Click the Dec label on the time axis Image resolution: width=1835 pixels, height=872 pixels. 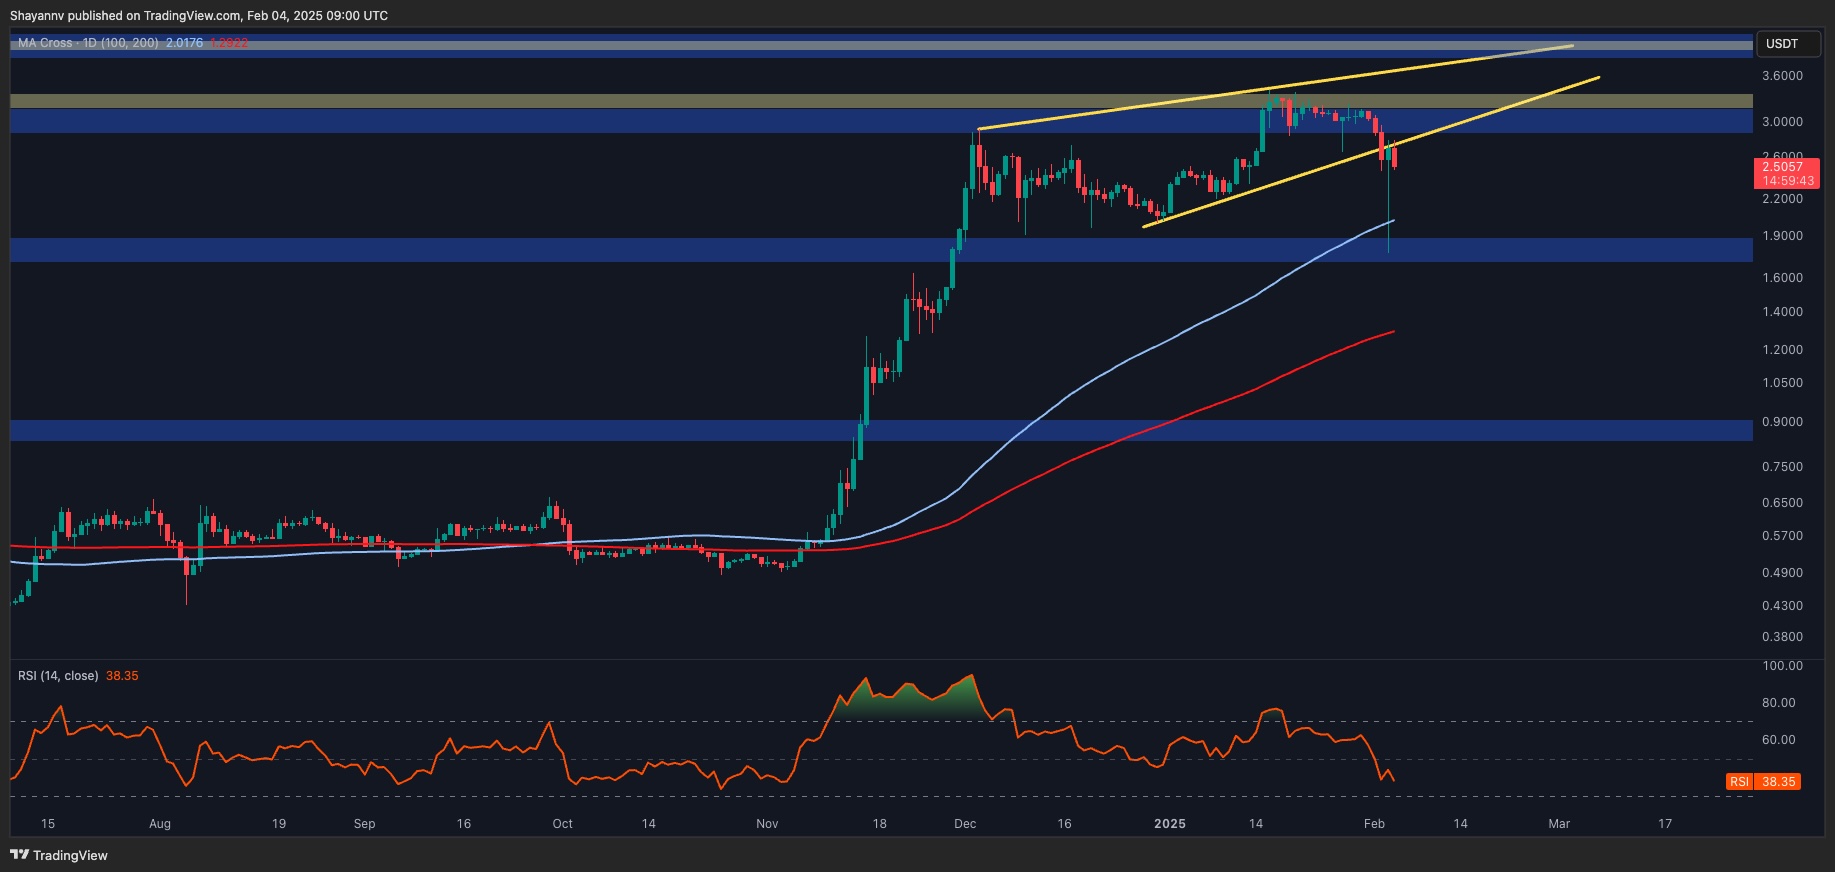965,824
